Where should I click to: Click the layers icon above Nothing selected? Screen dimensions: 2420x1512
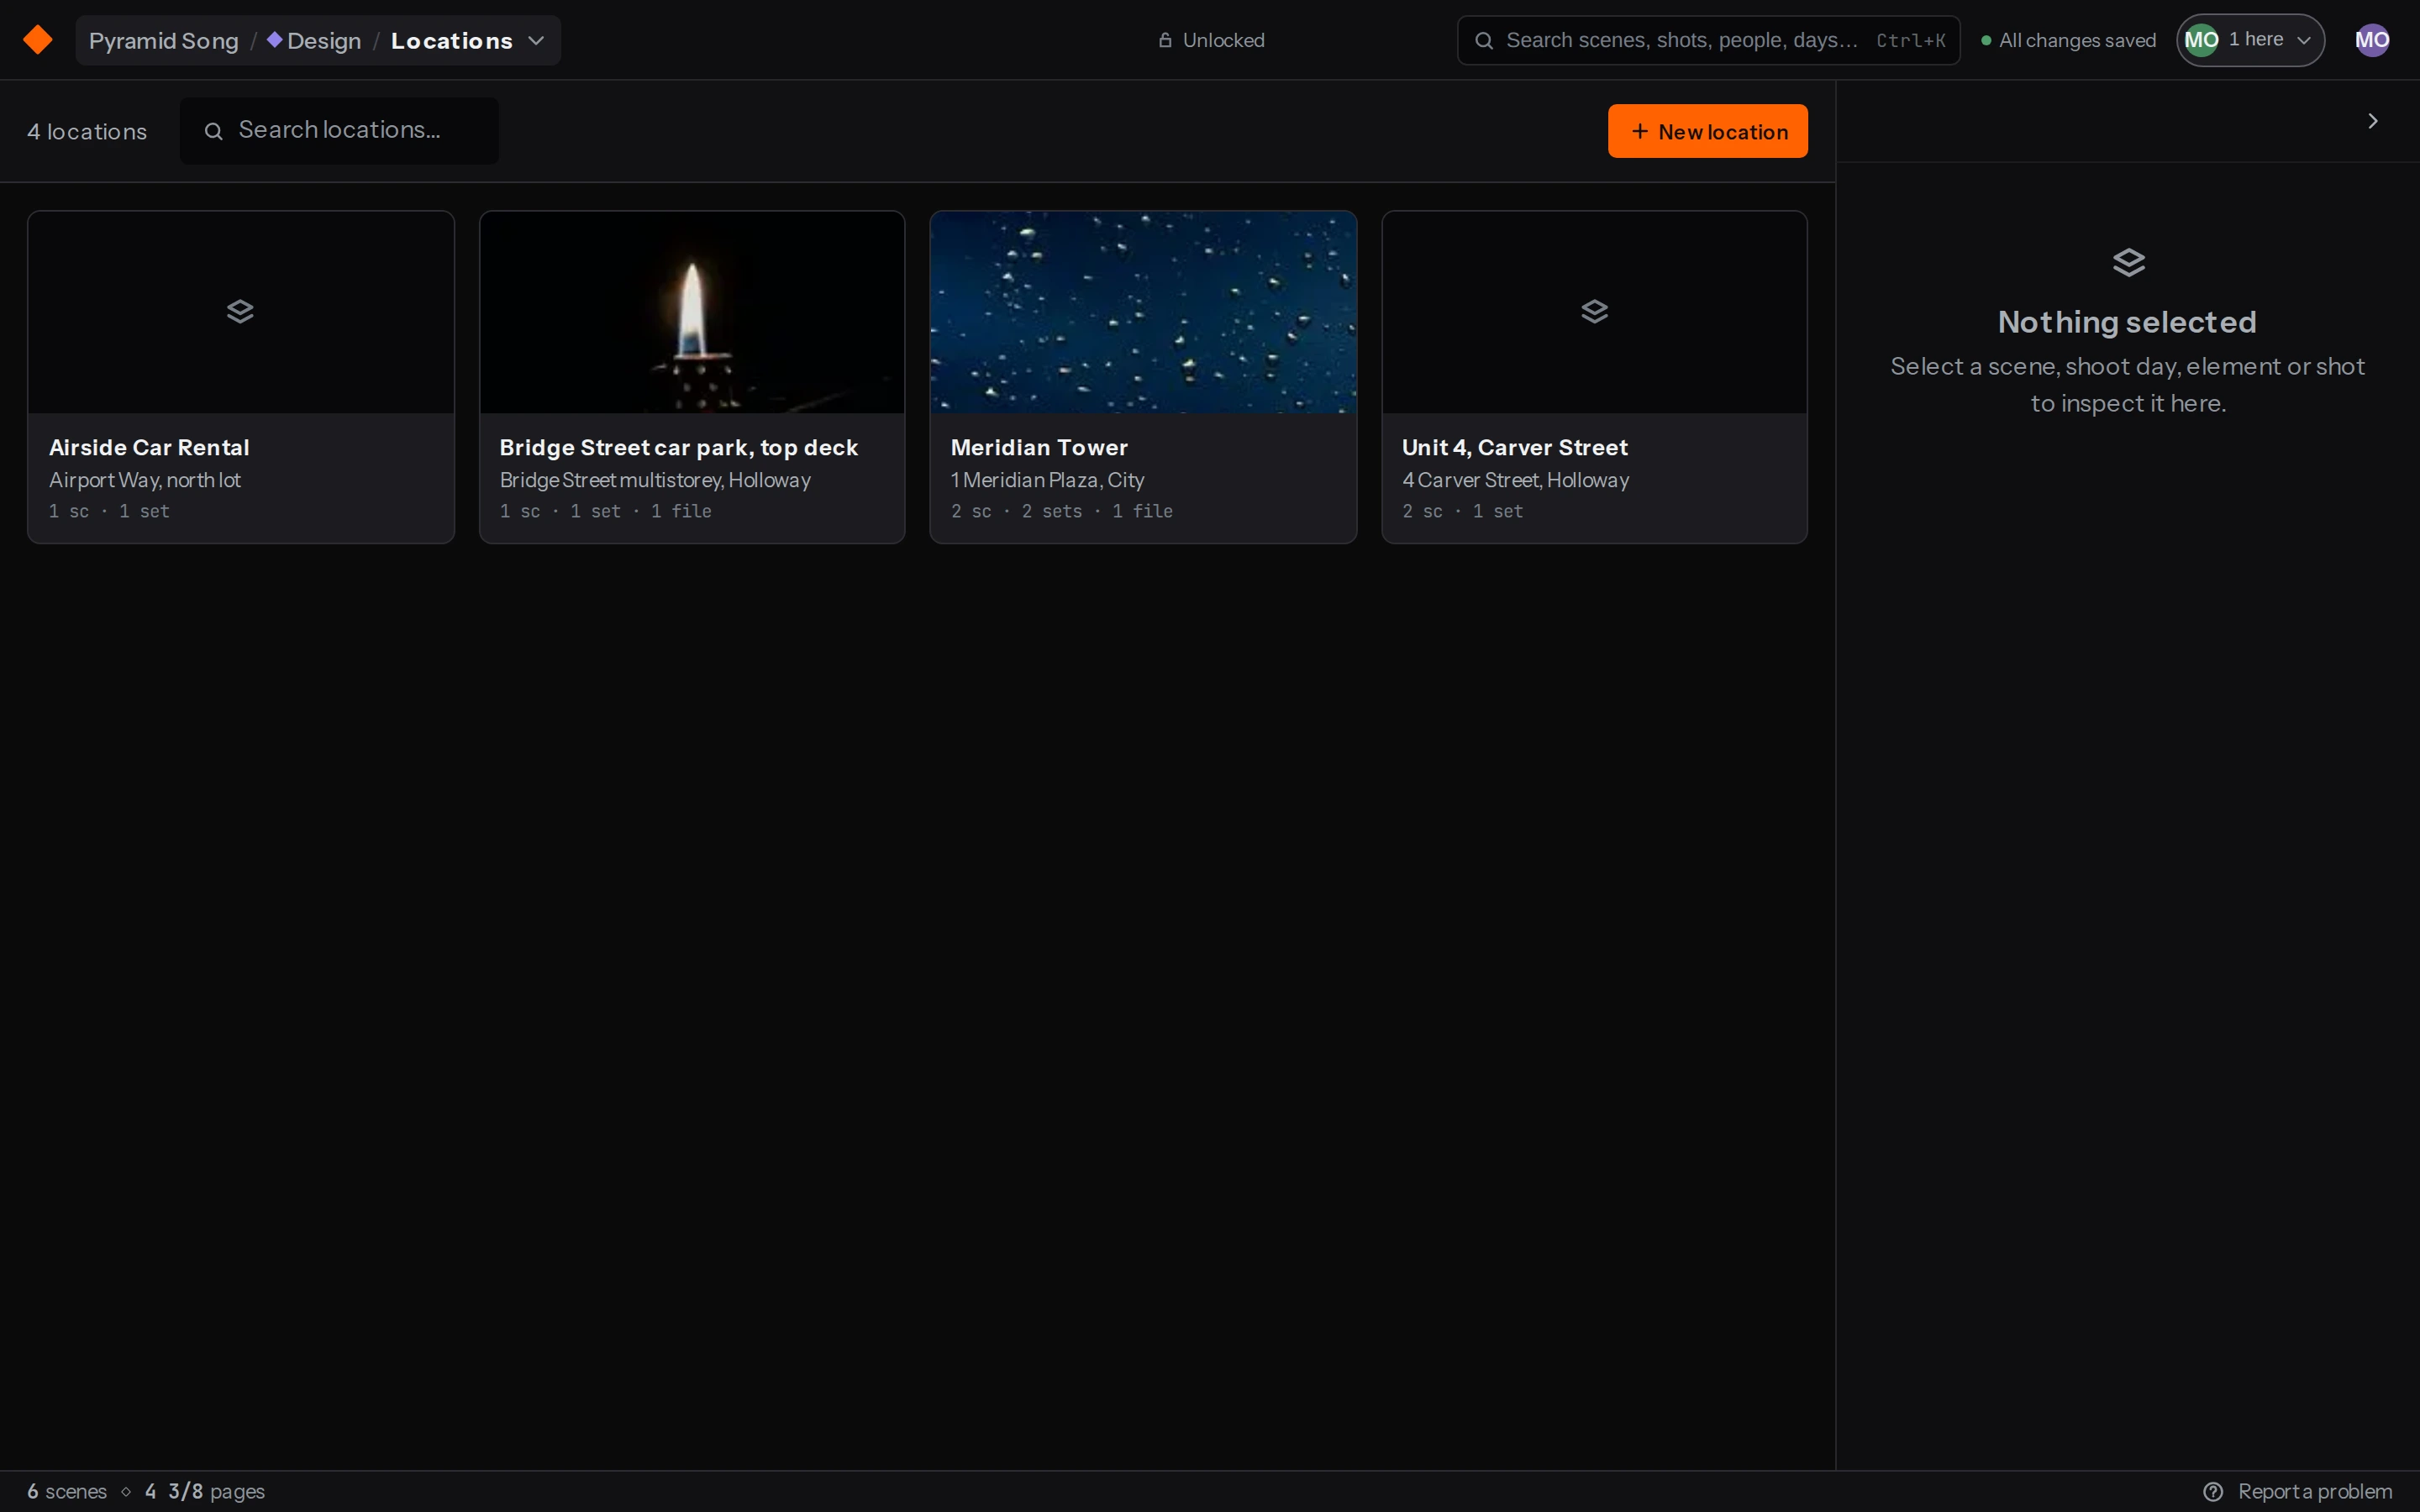coord(2128,263)
